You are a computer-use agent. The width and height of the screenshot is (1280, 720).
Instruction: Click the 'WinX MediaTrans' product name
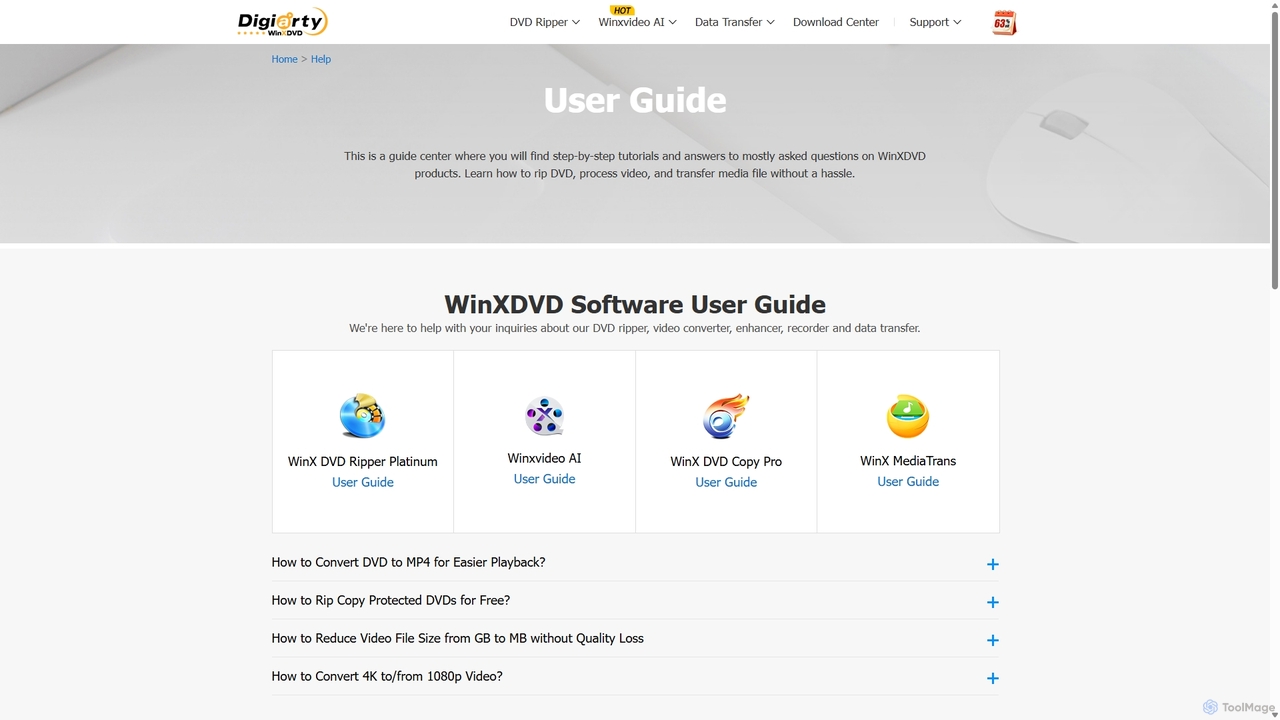908,461
